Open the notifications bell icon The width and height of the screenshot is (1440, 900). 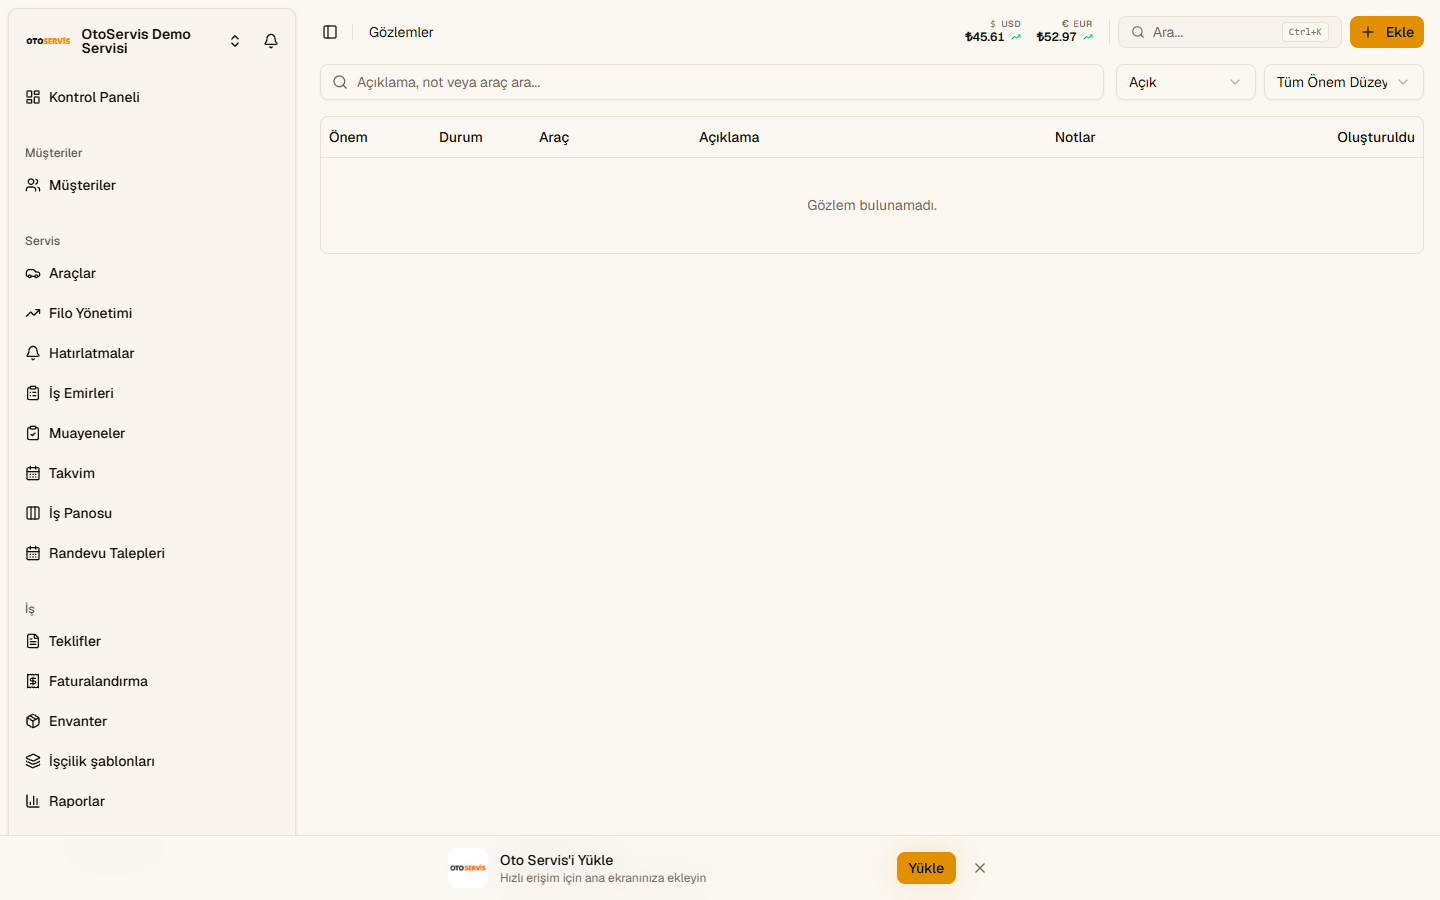coord(271,41)
